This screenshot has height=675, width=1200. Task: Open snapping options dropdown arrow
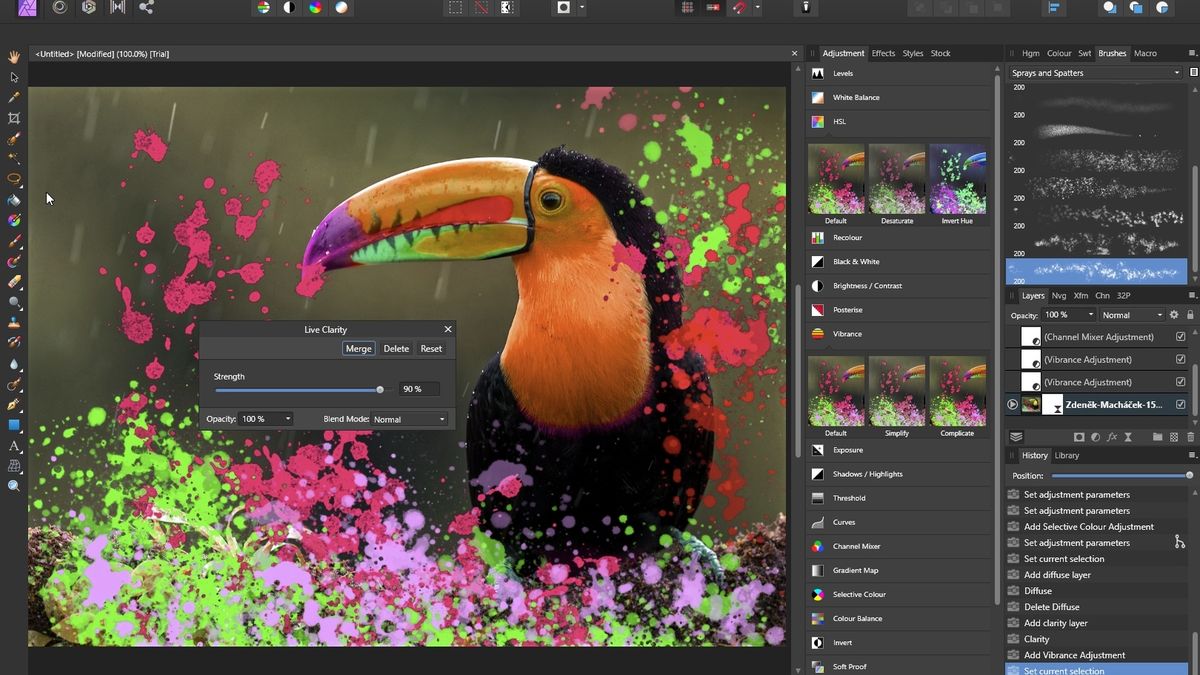click(758, 7)
